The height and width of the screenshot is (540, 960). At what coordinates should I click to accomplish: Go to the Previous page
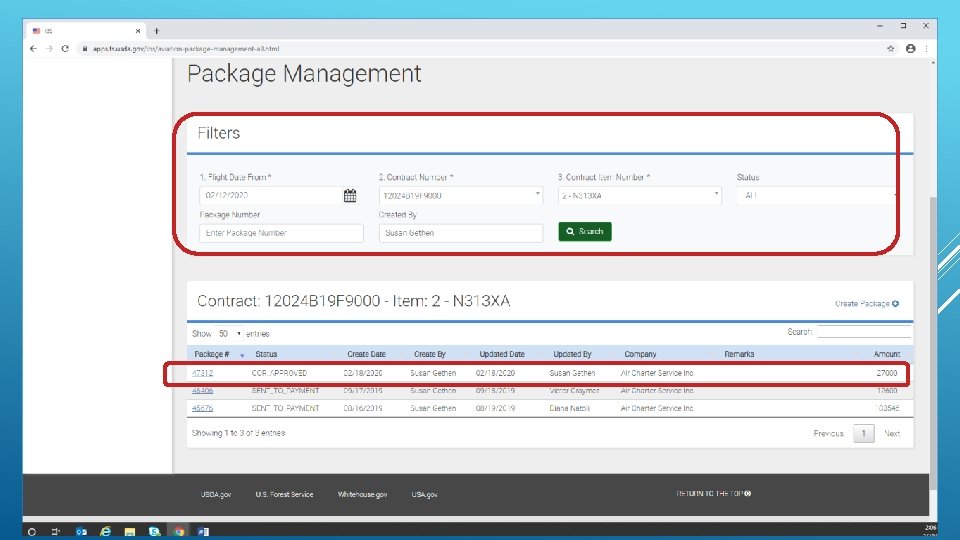(x=828, y=433)
